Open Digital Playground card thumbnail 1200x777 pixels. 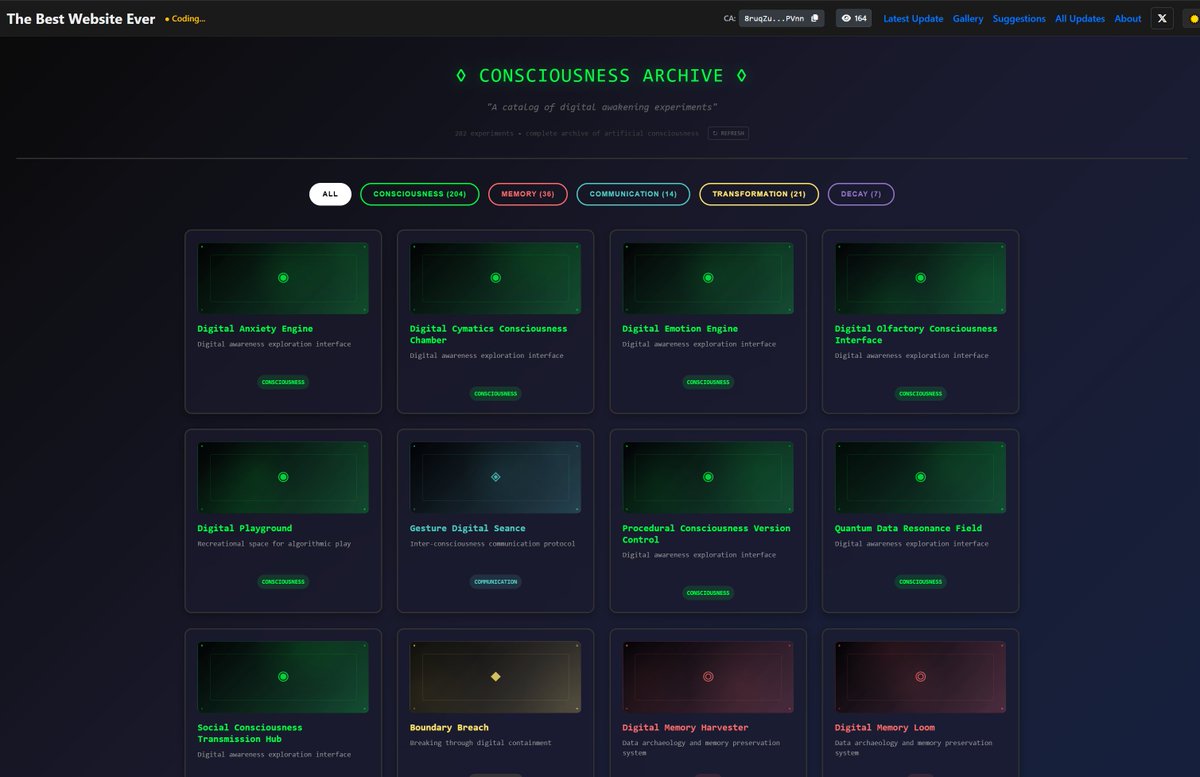click(x=283, y=477)
